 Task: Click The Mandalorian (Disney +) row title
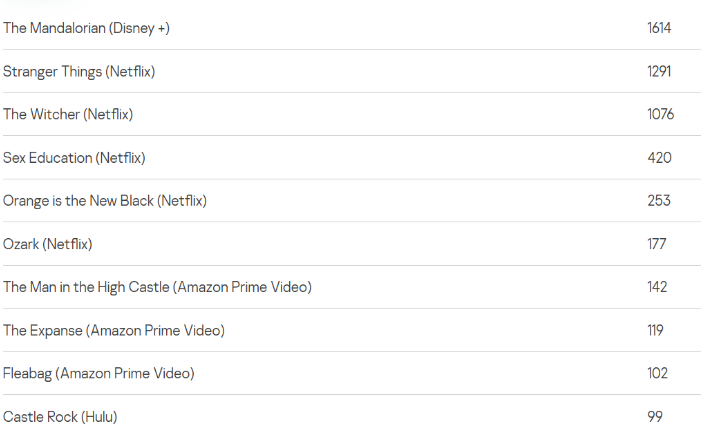point(86,28)
